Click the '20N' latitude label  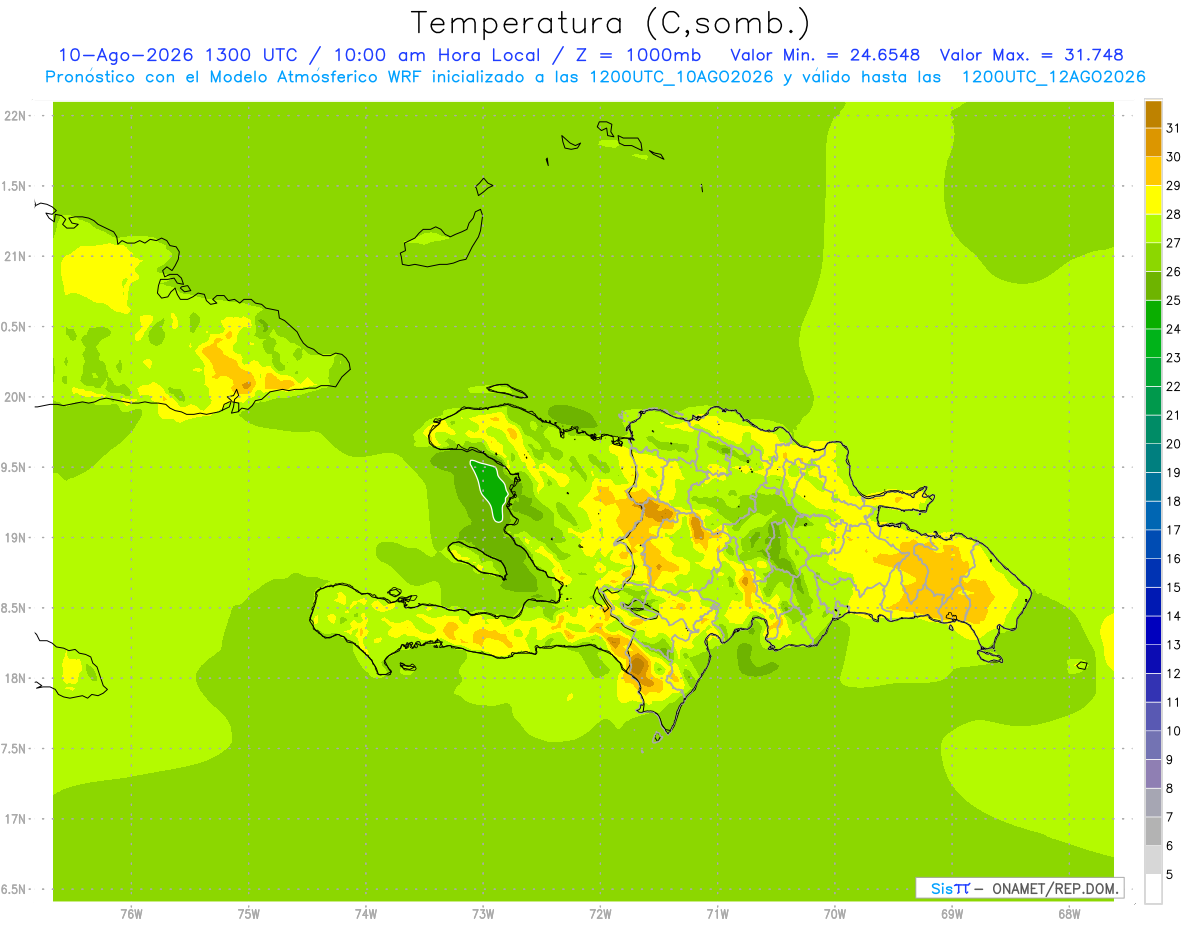(x=16, y=397)
